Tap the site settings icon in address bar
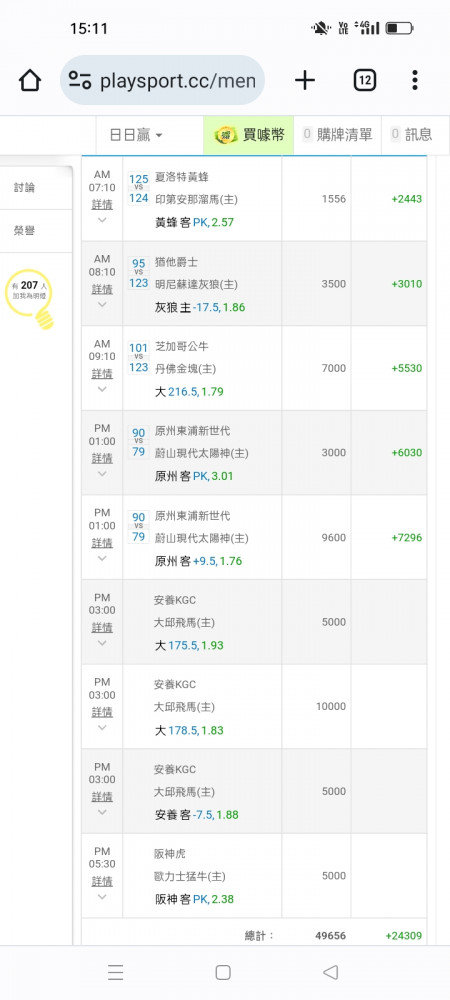Image resolution: width=450 pixels, height=1000 pixels. tap(80, 80)
